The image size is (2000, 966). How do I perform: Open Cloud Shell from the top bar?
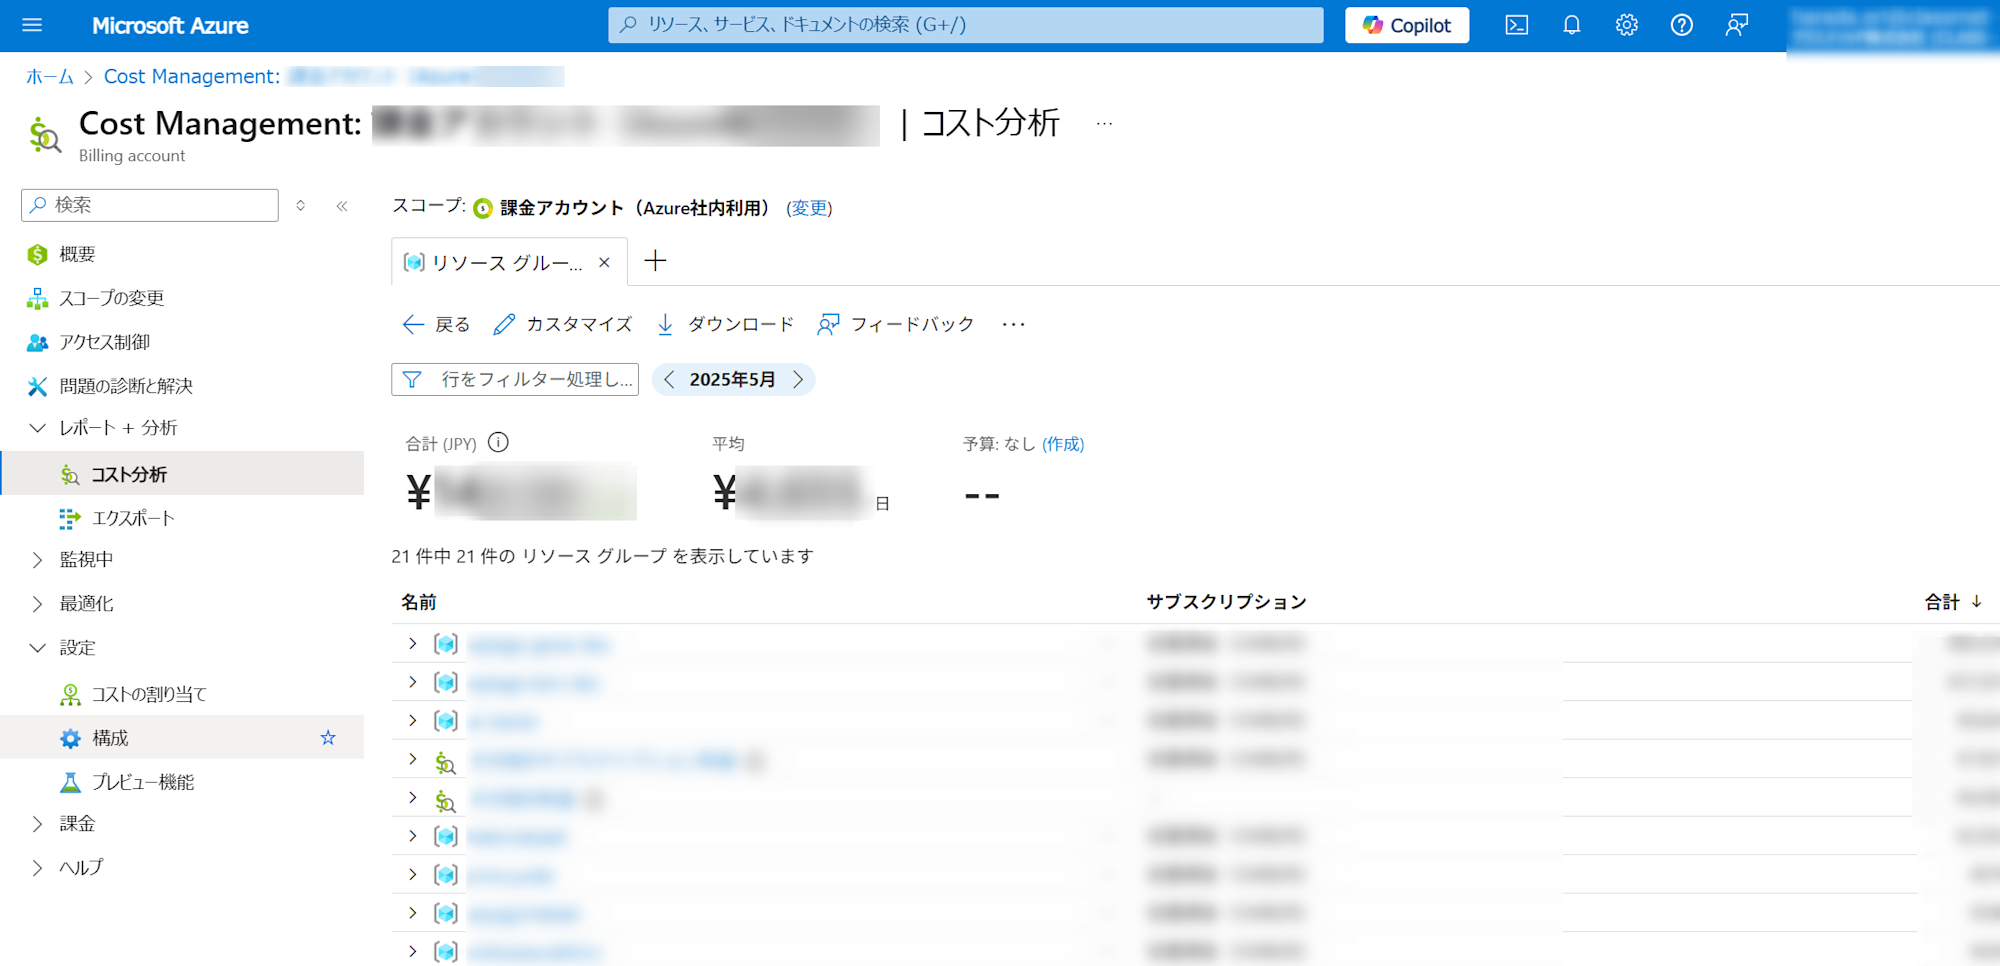click(x=1516, y=25)
